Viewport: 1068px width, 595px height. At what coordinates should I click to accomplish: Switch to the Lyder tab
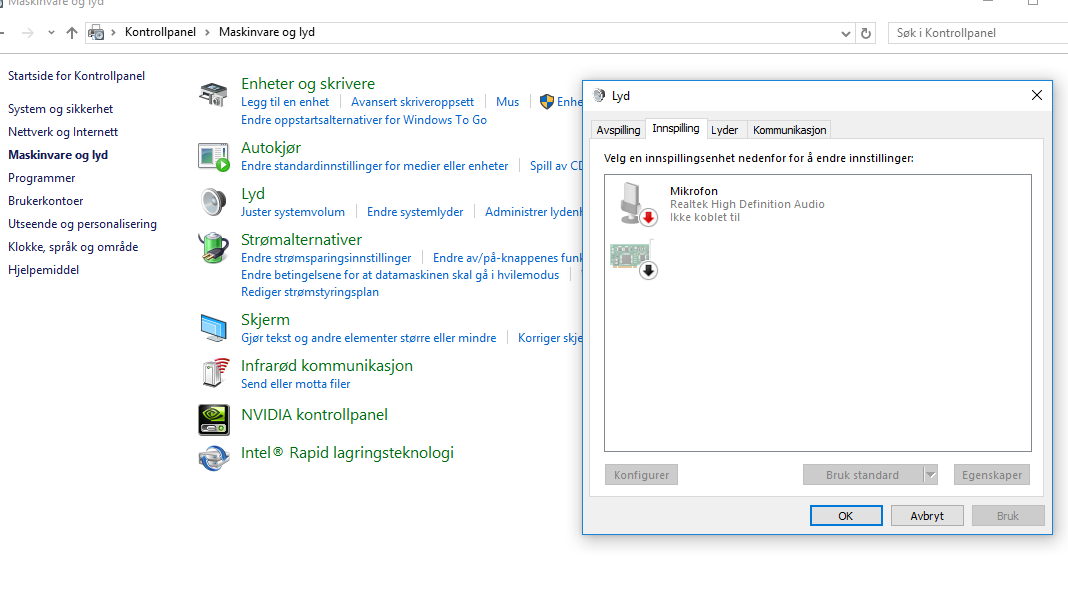(x=724, y=130)
